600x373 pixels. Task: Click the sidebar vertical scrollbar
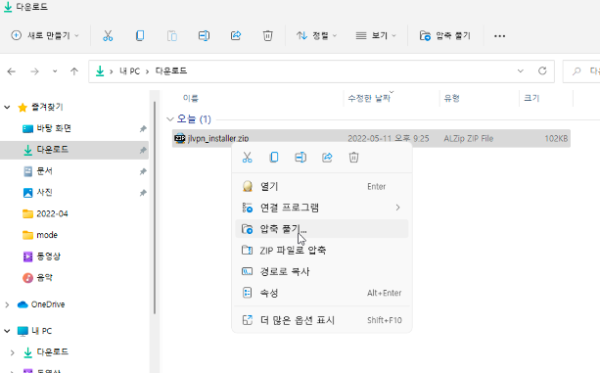tap(155, 208)
